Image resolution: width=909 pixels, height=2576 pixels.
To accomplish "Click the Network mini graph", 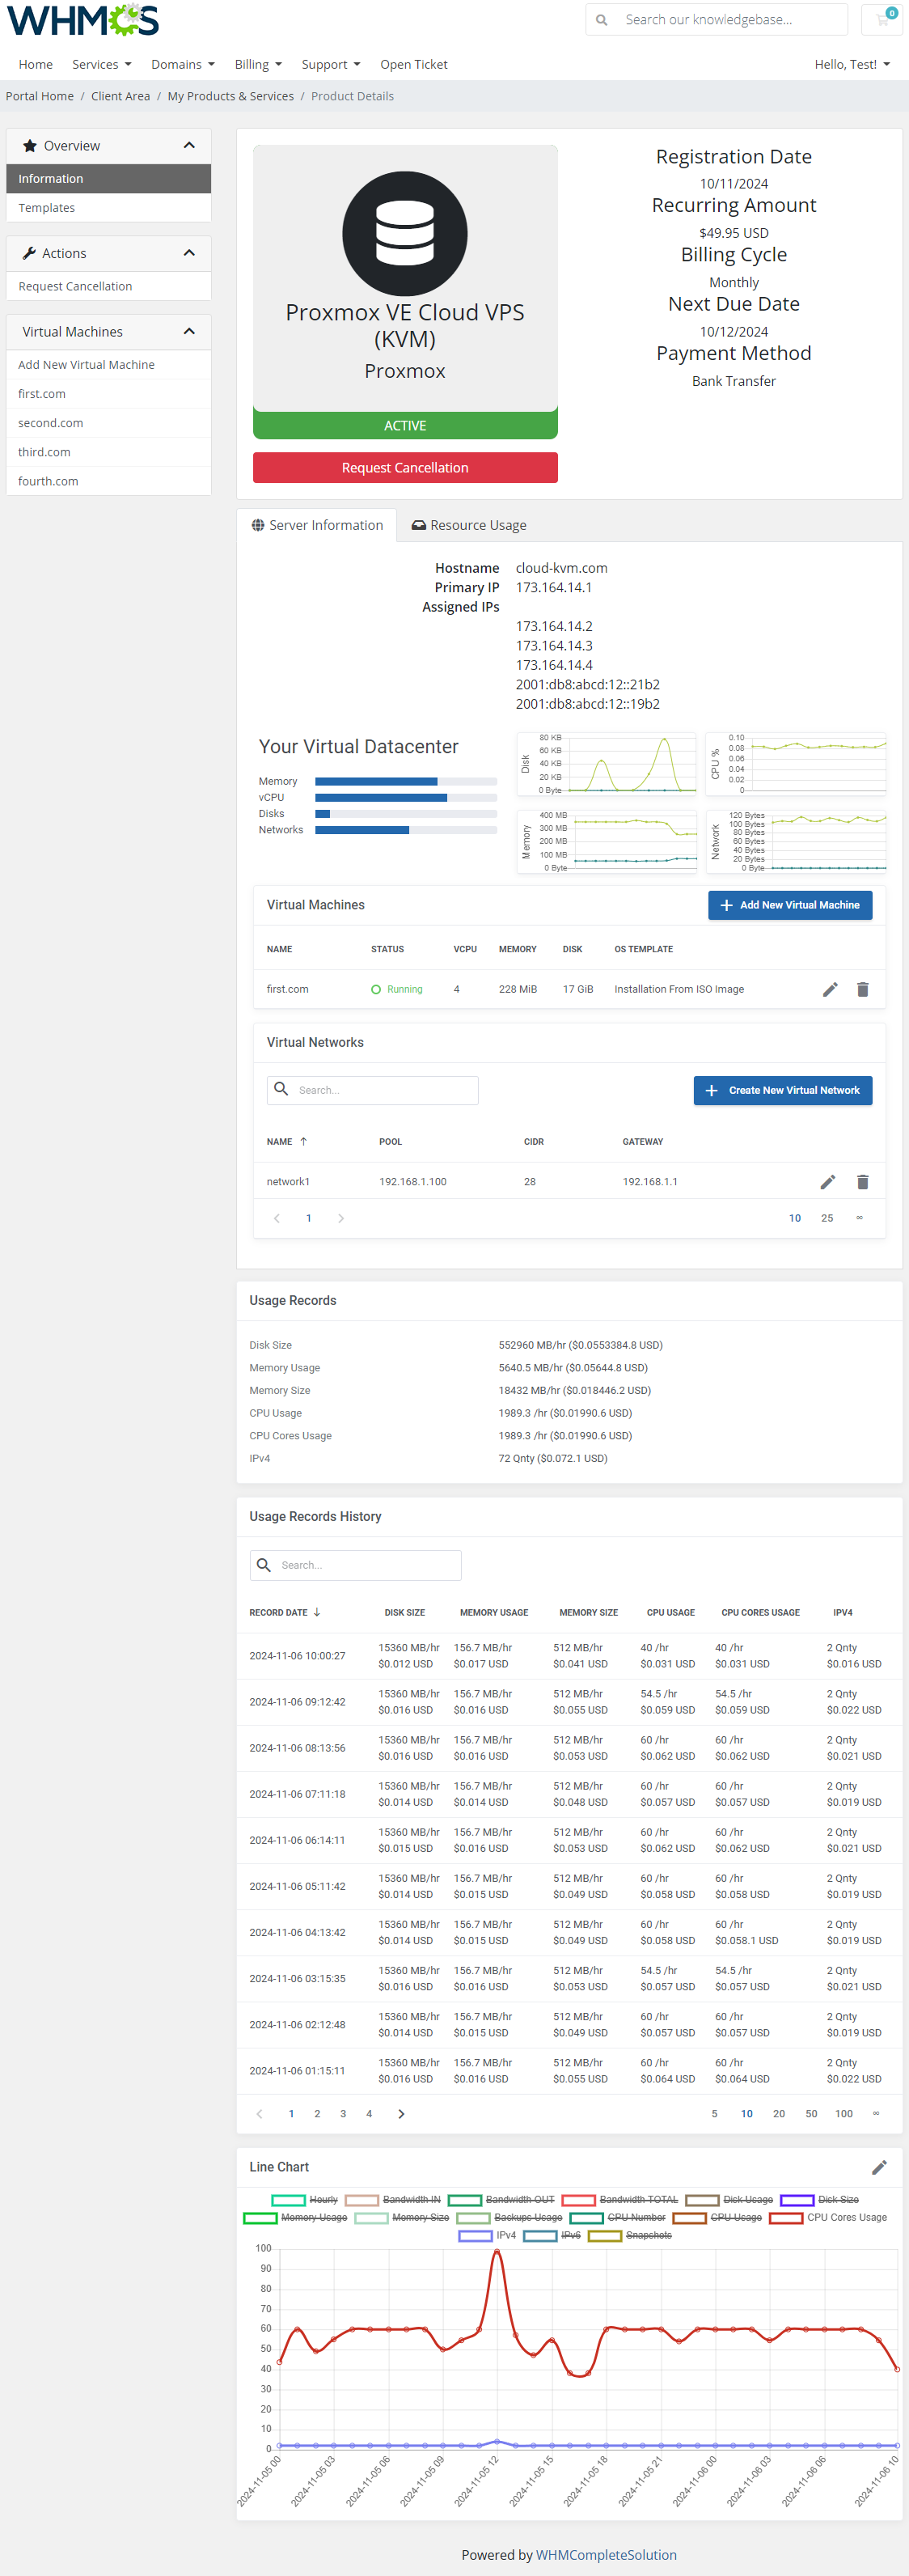I will coord(796,842).
